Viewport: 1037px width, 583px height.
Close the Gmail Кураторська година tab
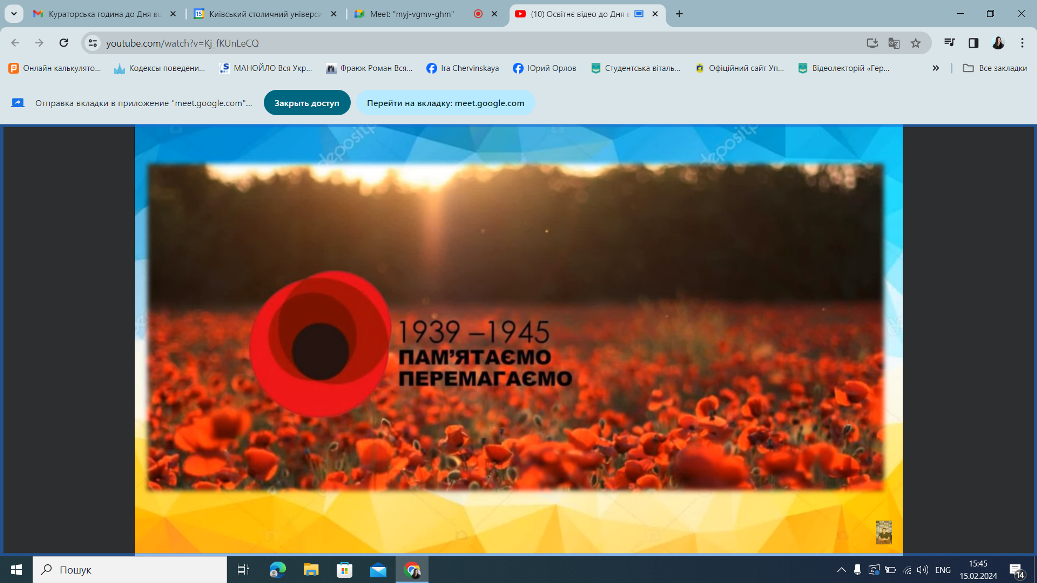173,13
